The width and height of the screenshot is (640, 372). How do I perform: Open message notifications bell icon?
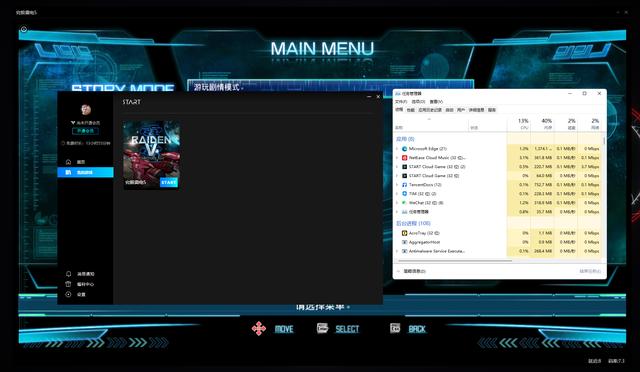tap(69, 274)
